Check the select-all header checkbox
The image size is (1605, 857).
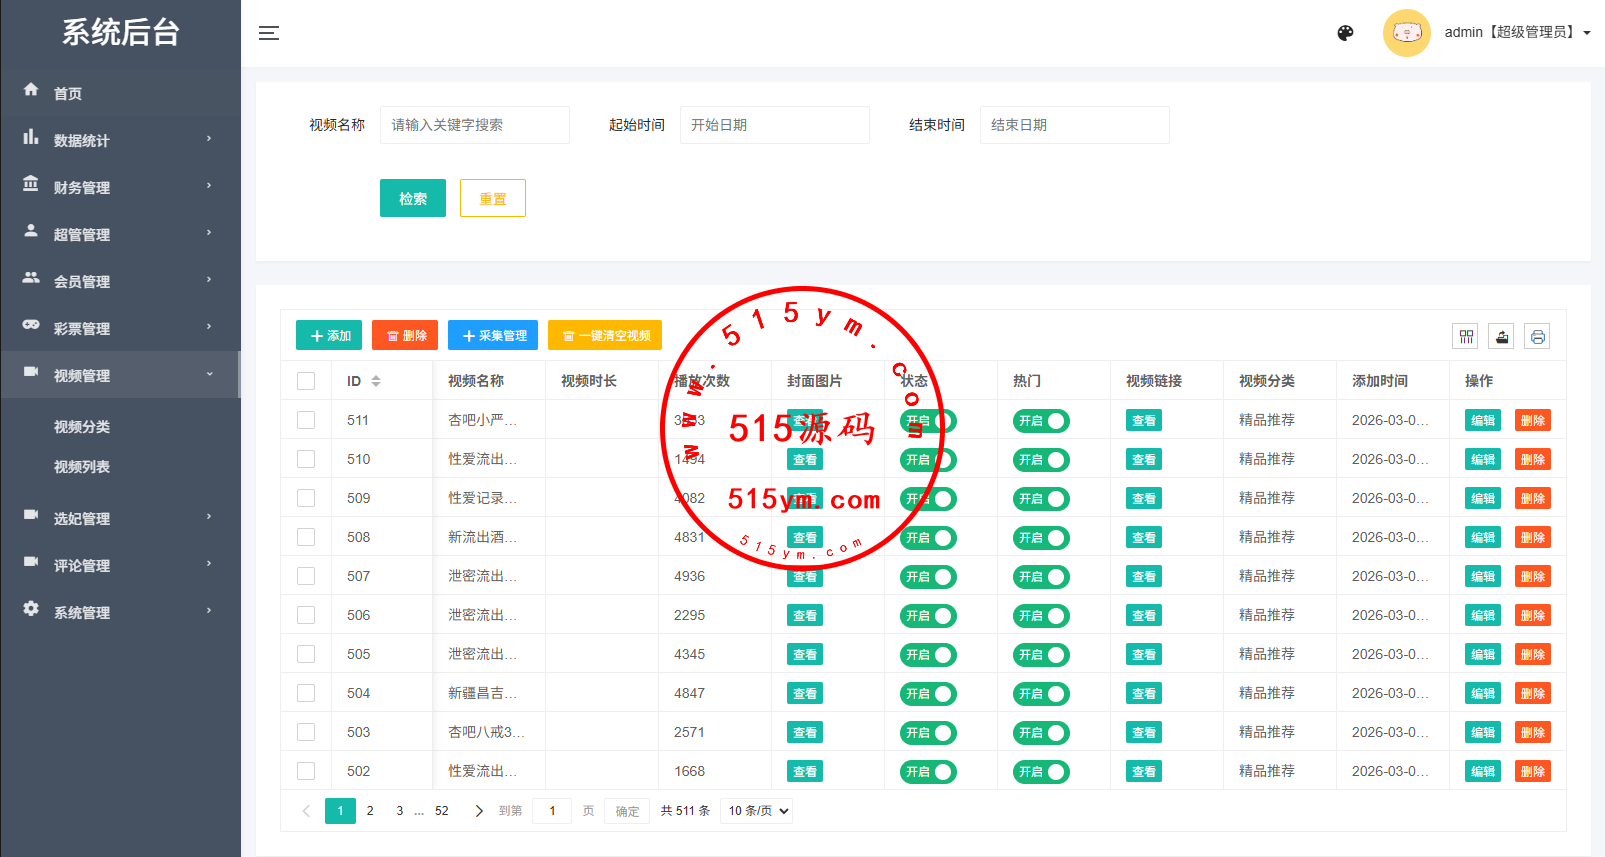coord(306,381)
